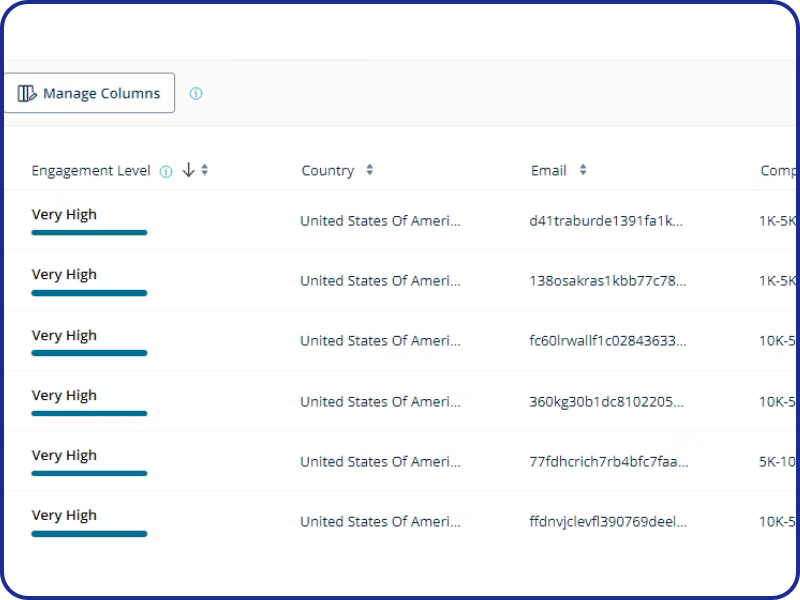The height and width of the screenshot is (600, 800).
Task: Click Very High in the 360kg30b row
Action: [x=64, y=395]
